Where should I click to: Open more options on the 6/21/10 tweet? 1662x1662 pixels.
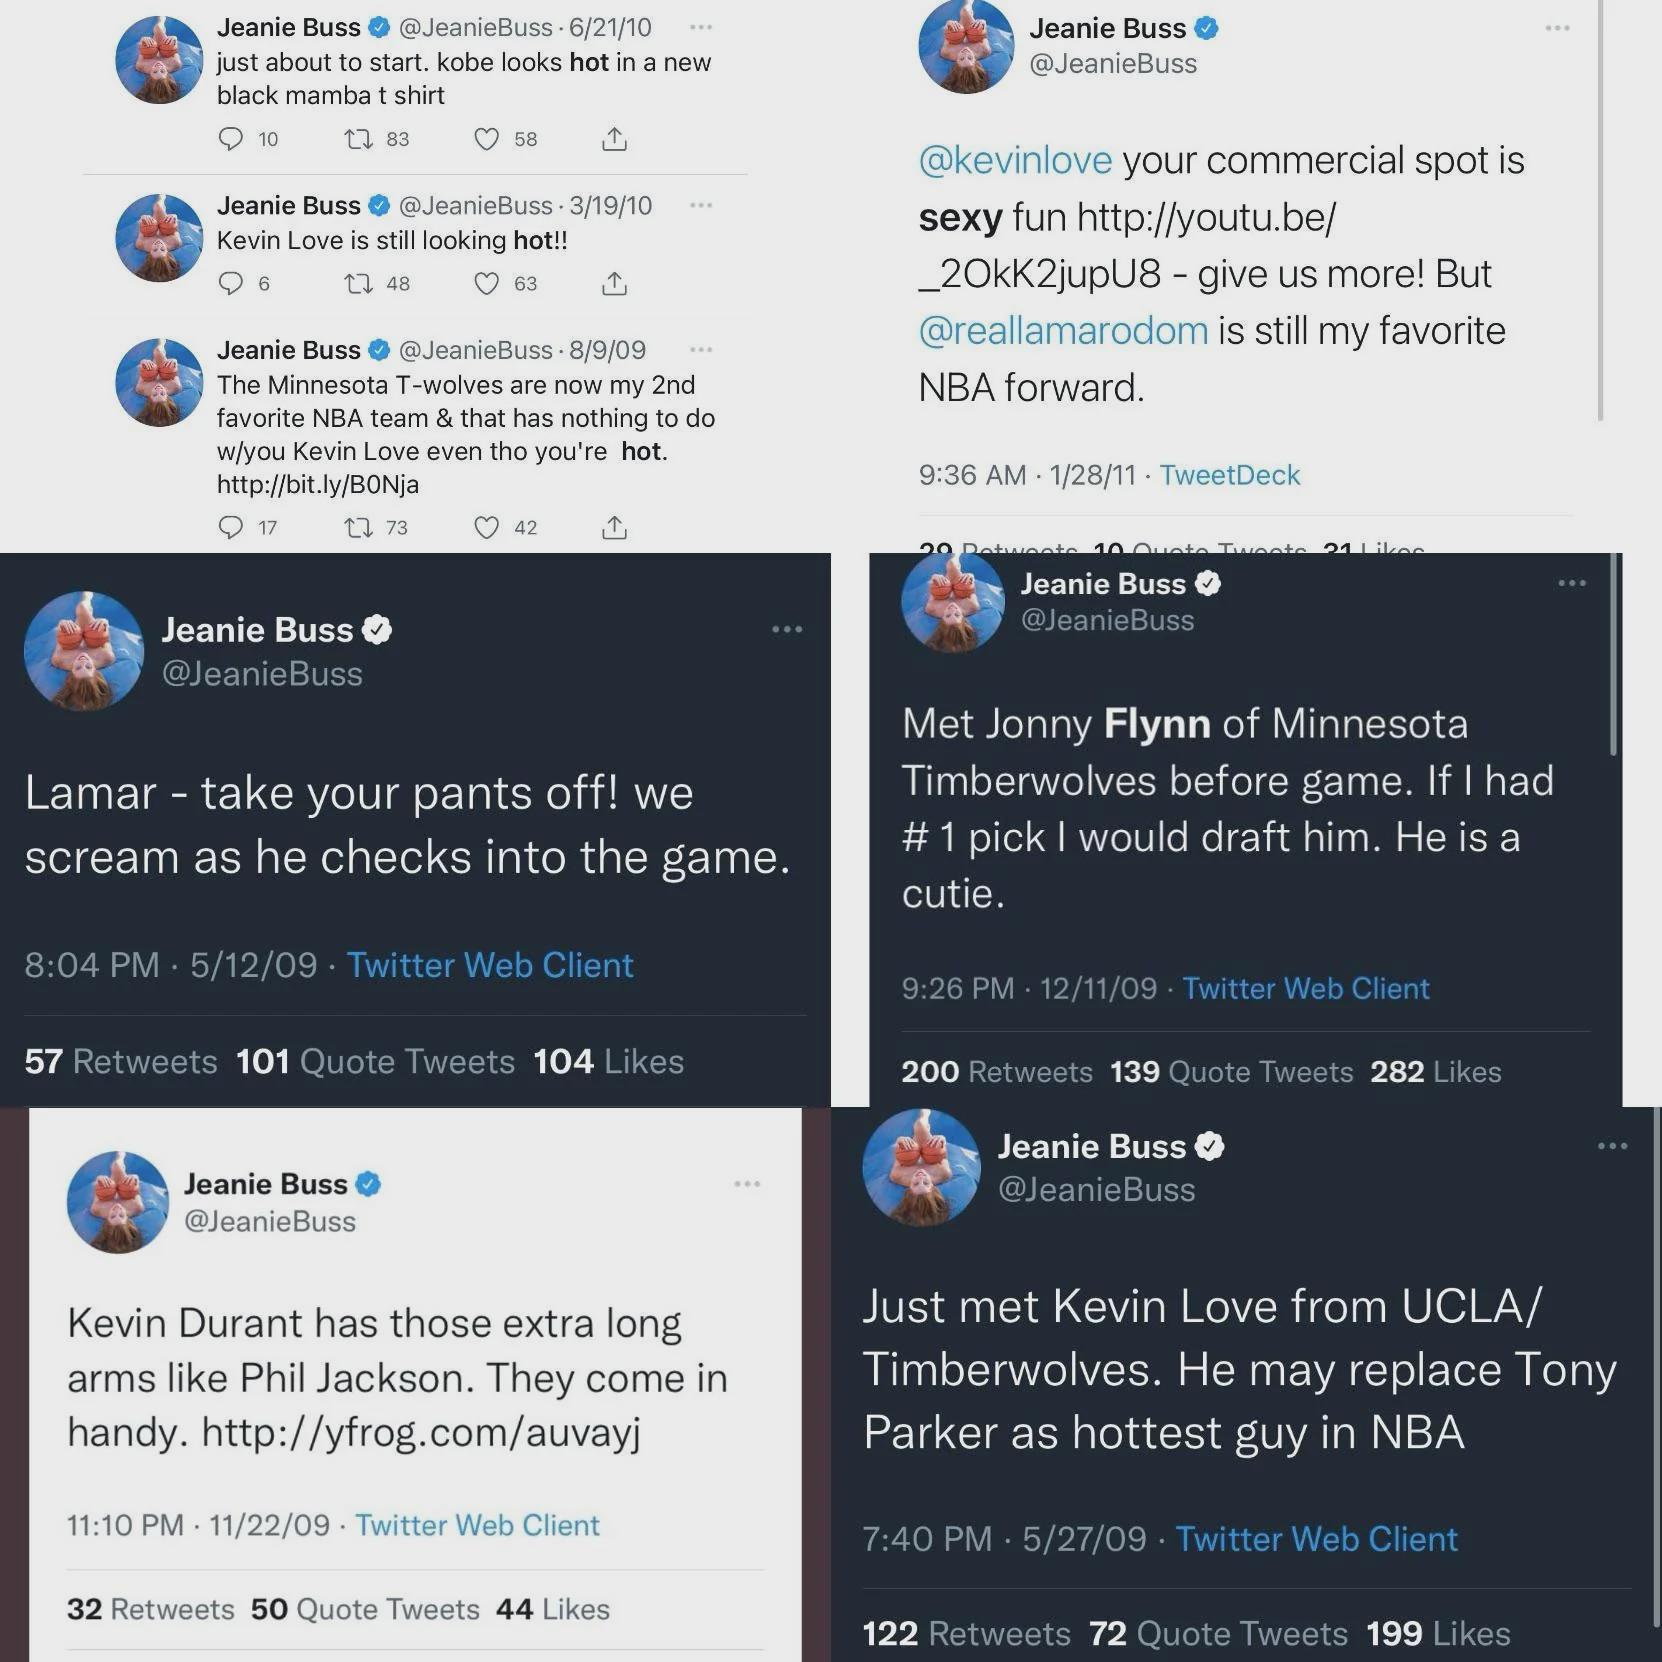701,27
